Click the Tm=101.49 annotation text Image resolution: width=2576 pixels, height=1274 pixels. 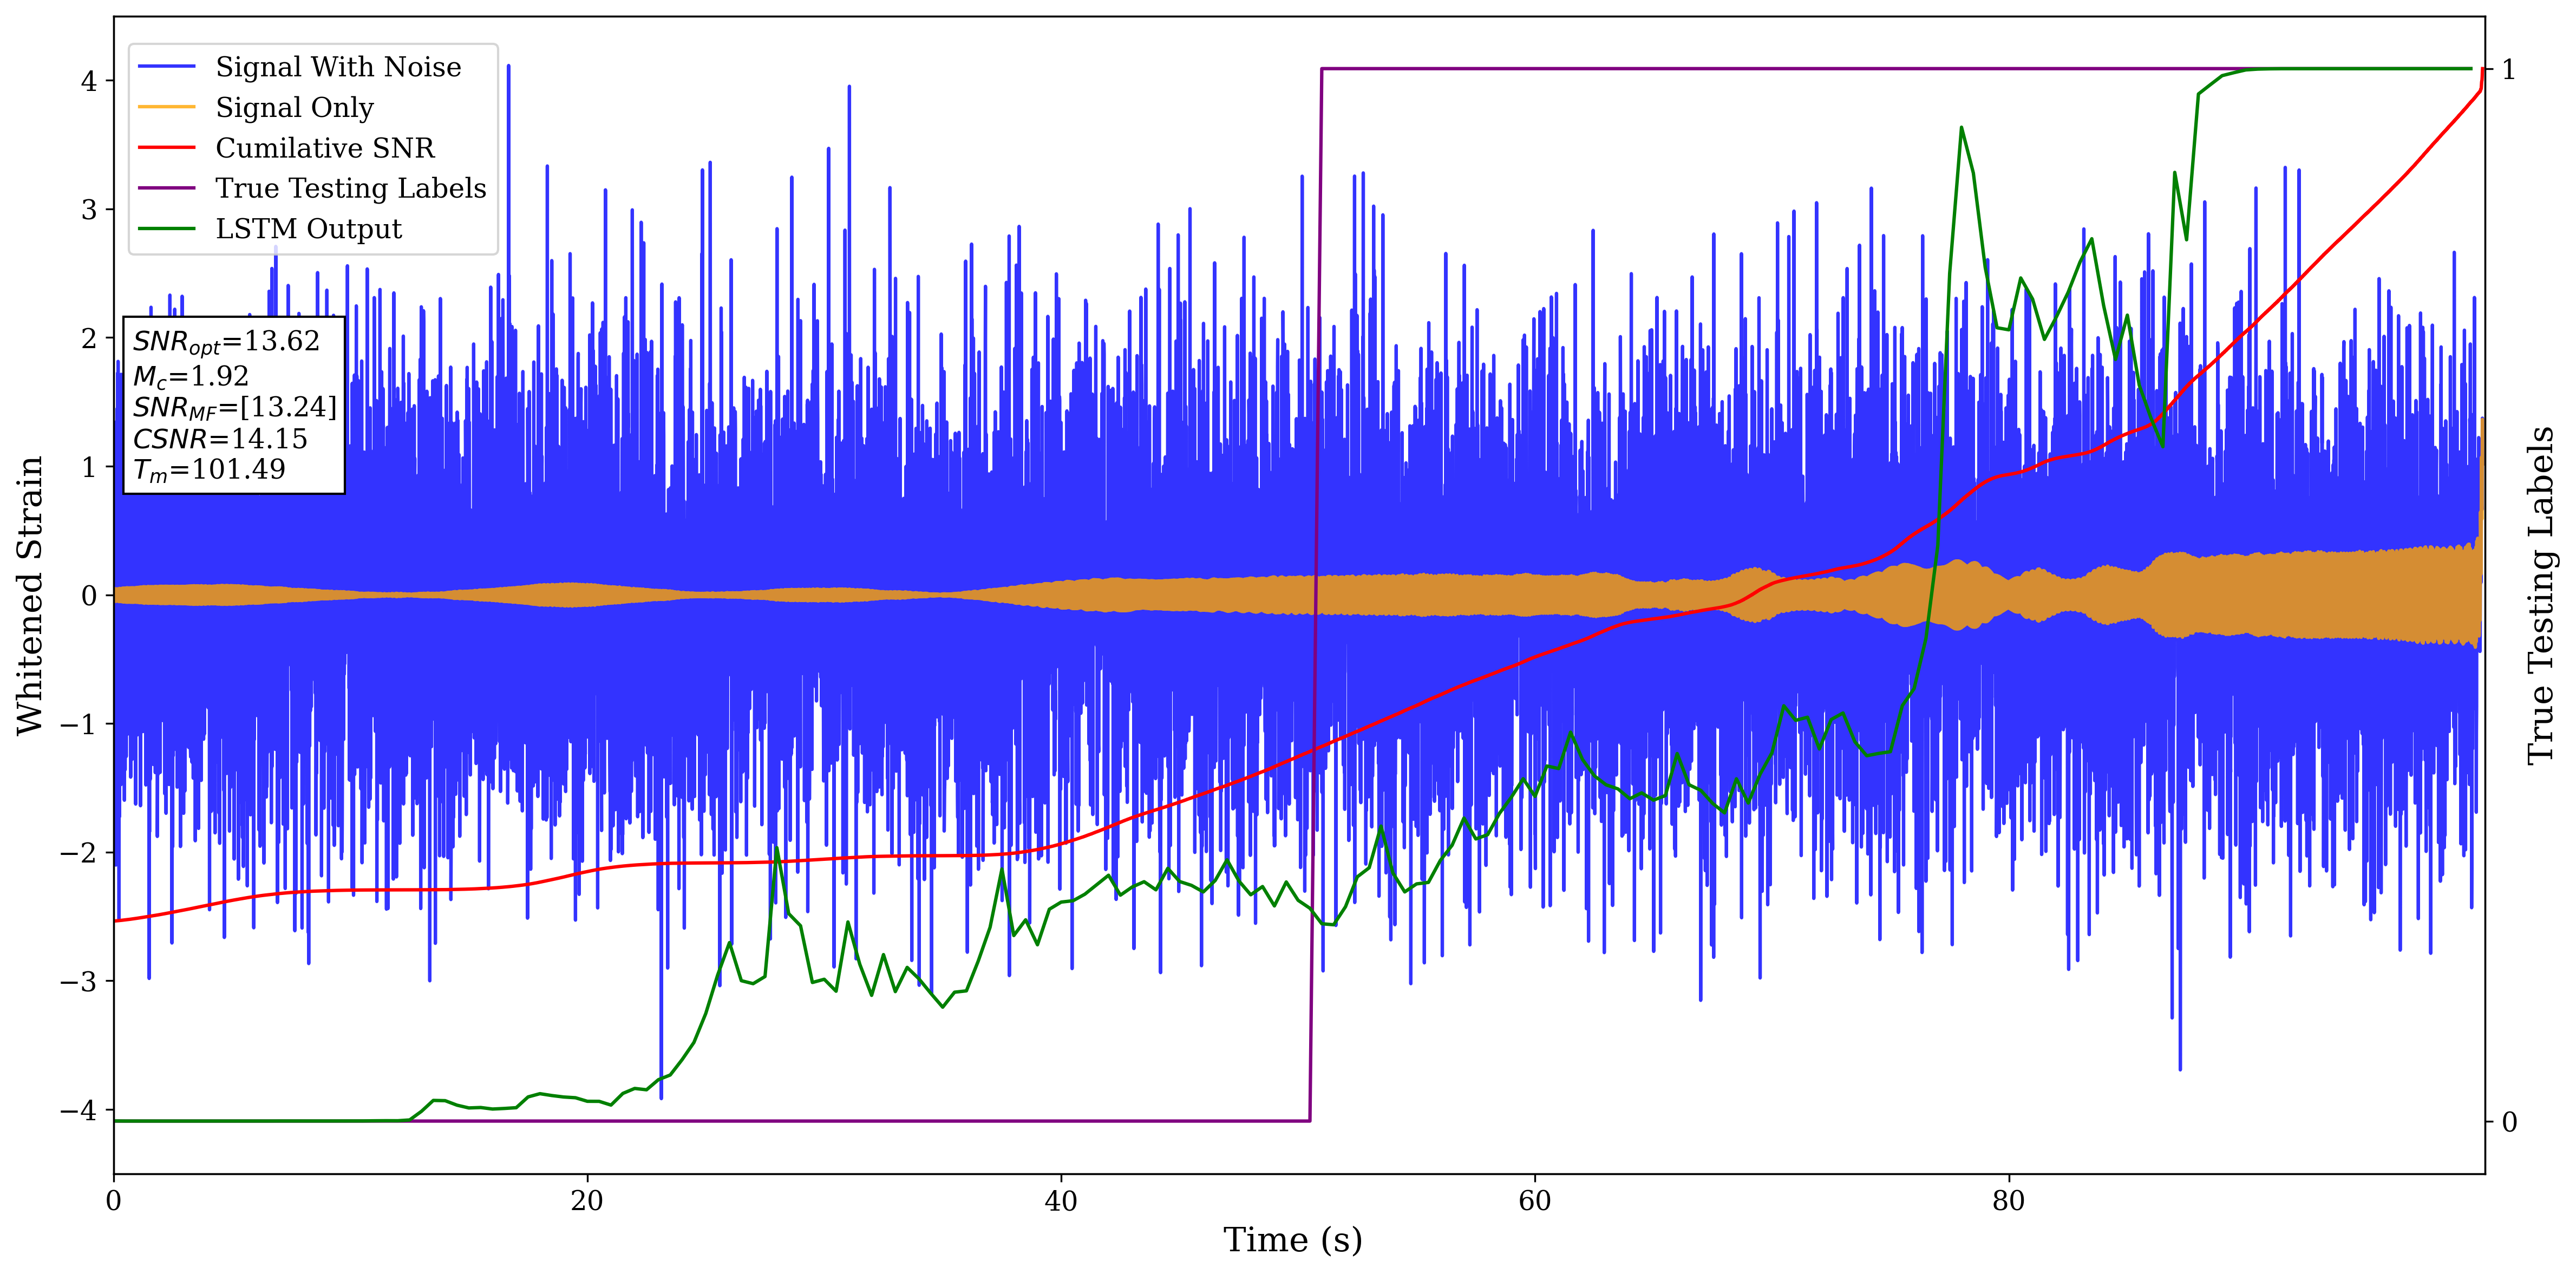pyautogui.click(x=209, y=470)
